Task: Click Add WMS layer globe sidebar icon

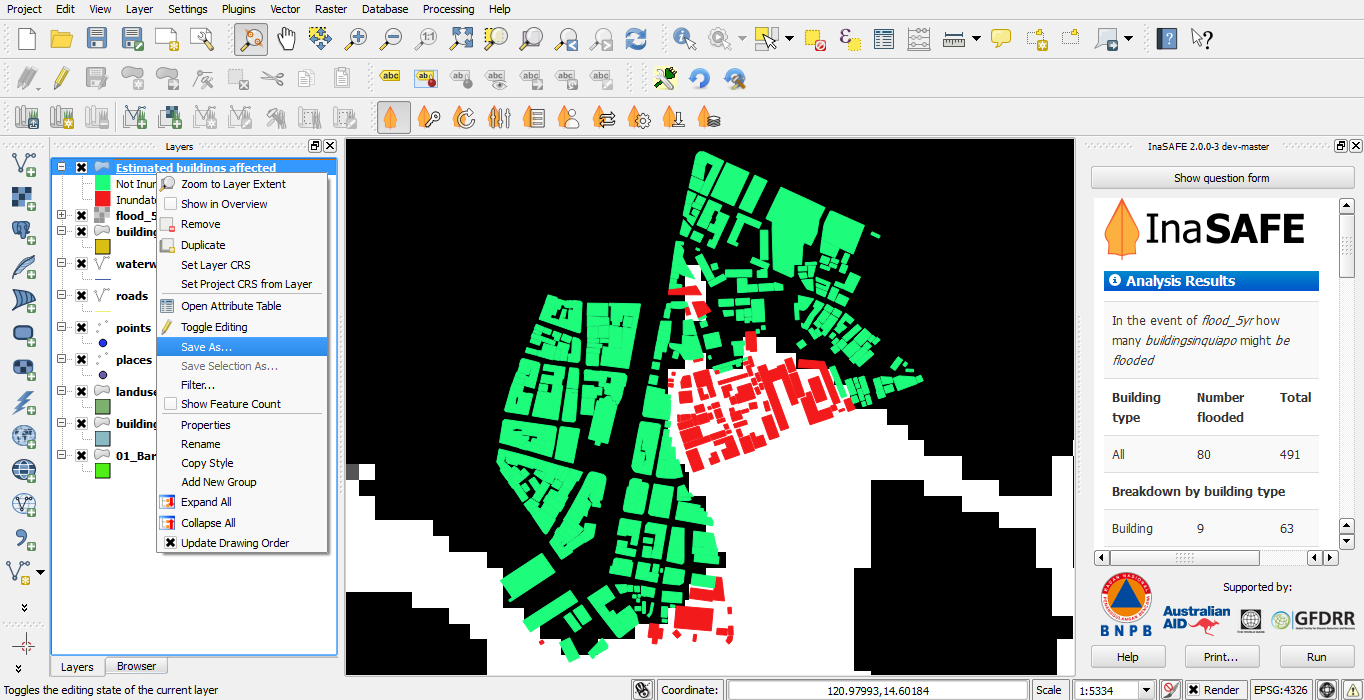Action: (x=22, y=436)
